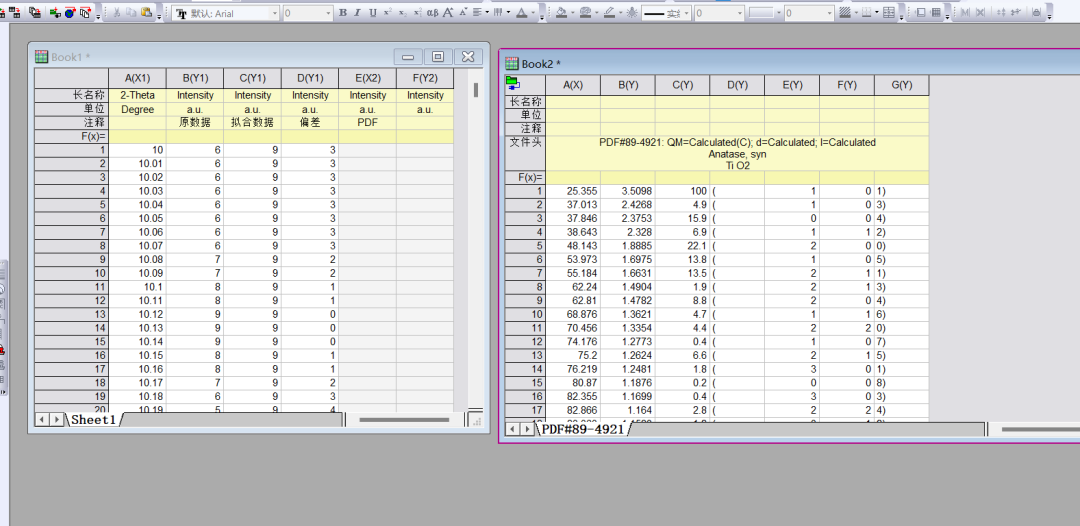Image resolution: width=1080 pixels, height=526 pixels.
Task: Click the Paste icon in toolbar
Action: [x=147, y=13]
